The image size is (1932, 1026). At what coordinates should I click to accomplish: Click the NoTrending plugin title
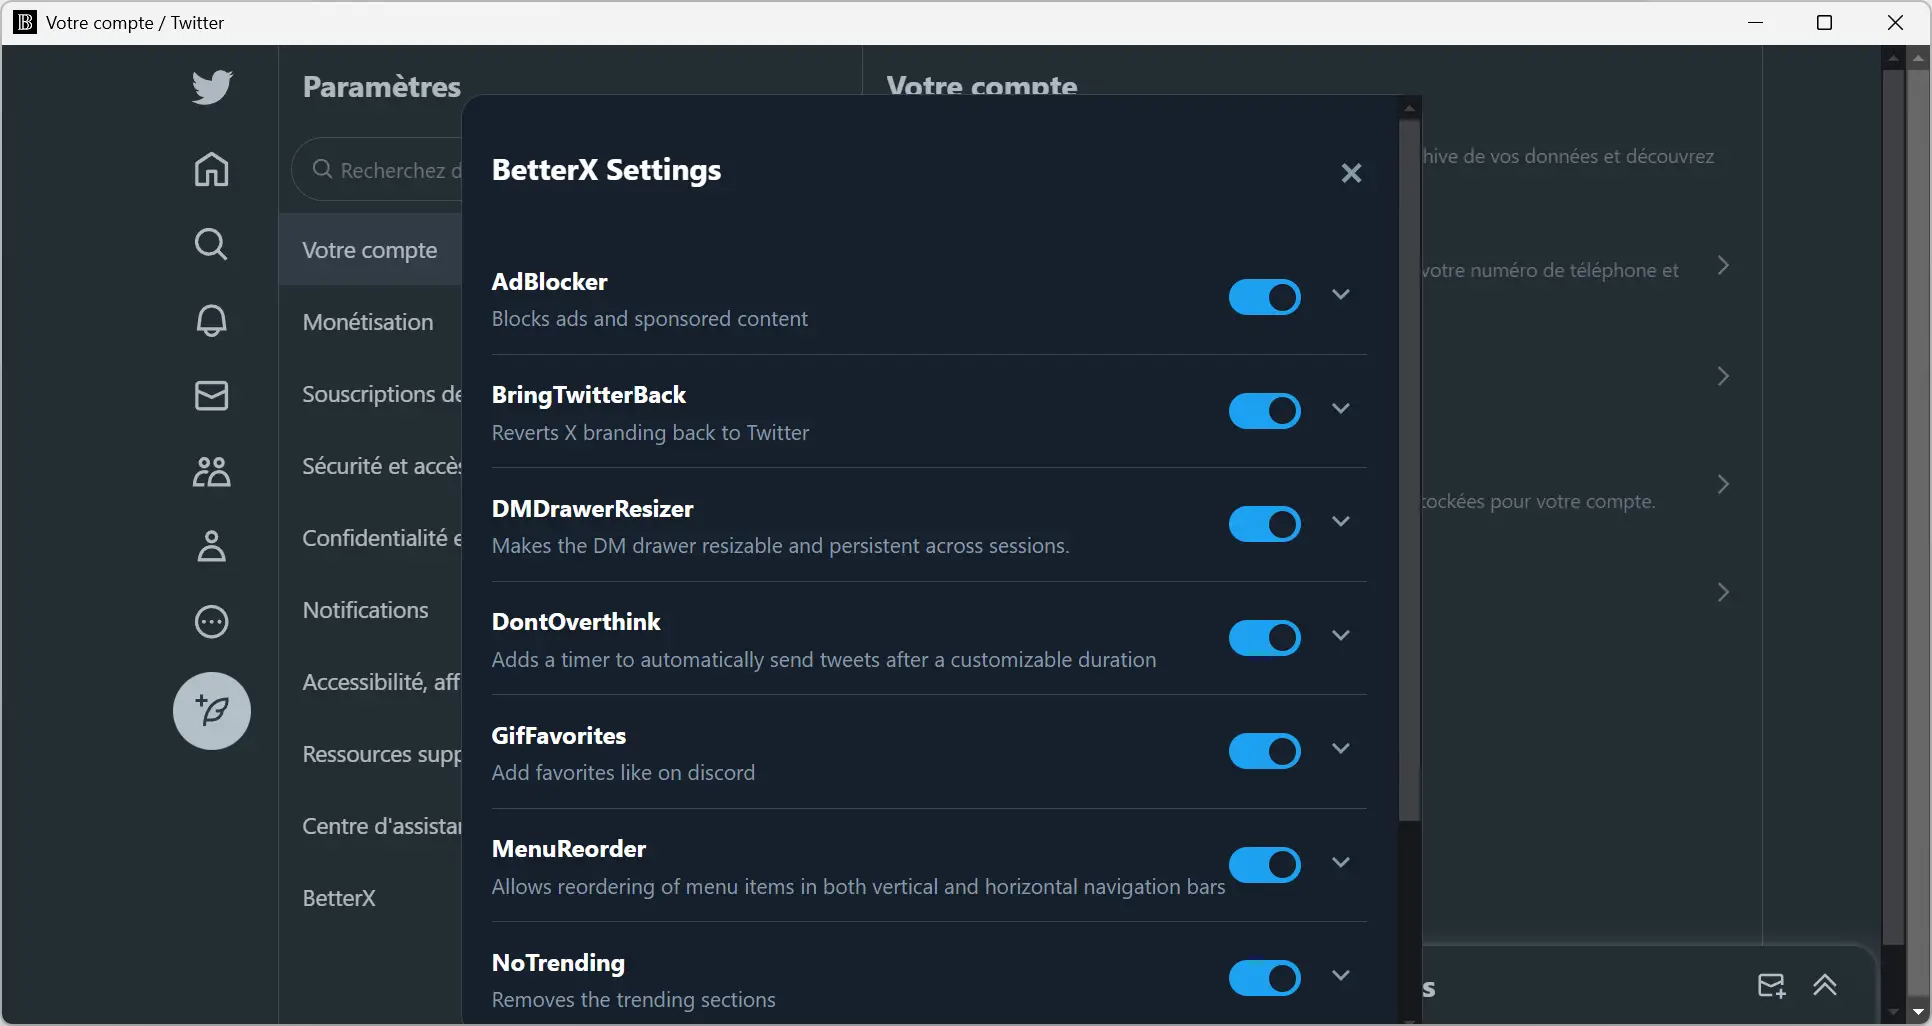(558, 963)
